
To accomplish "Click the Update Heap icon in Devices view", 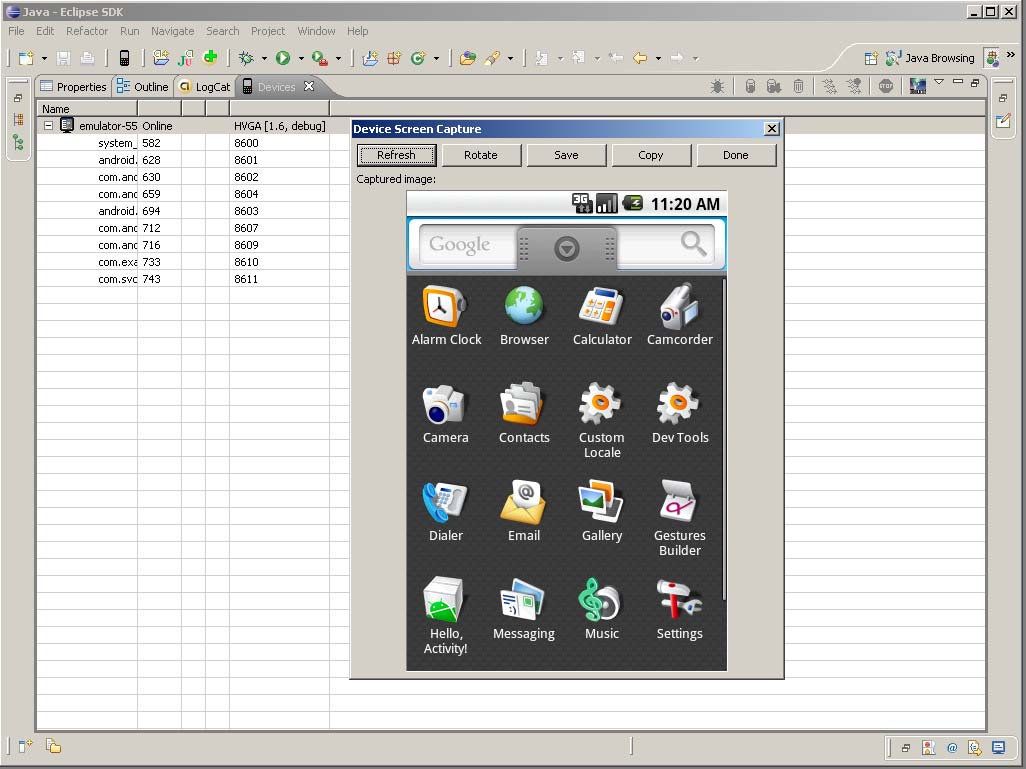I will (x=751, y=86).
